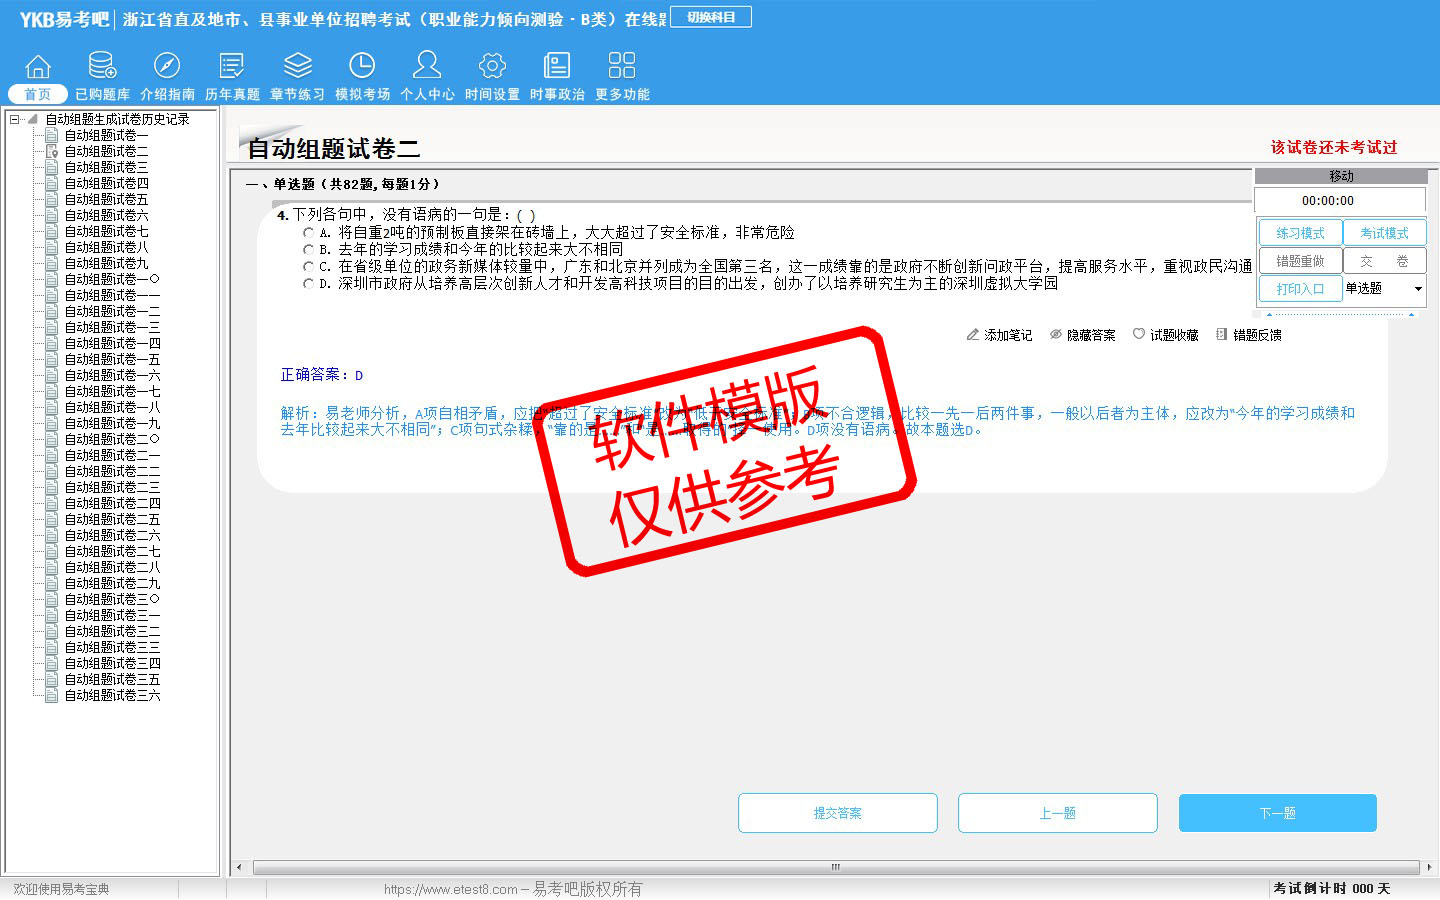Open 已购题库 purchased question bank

click(102, 67)
